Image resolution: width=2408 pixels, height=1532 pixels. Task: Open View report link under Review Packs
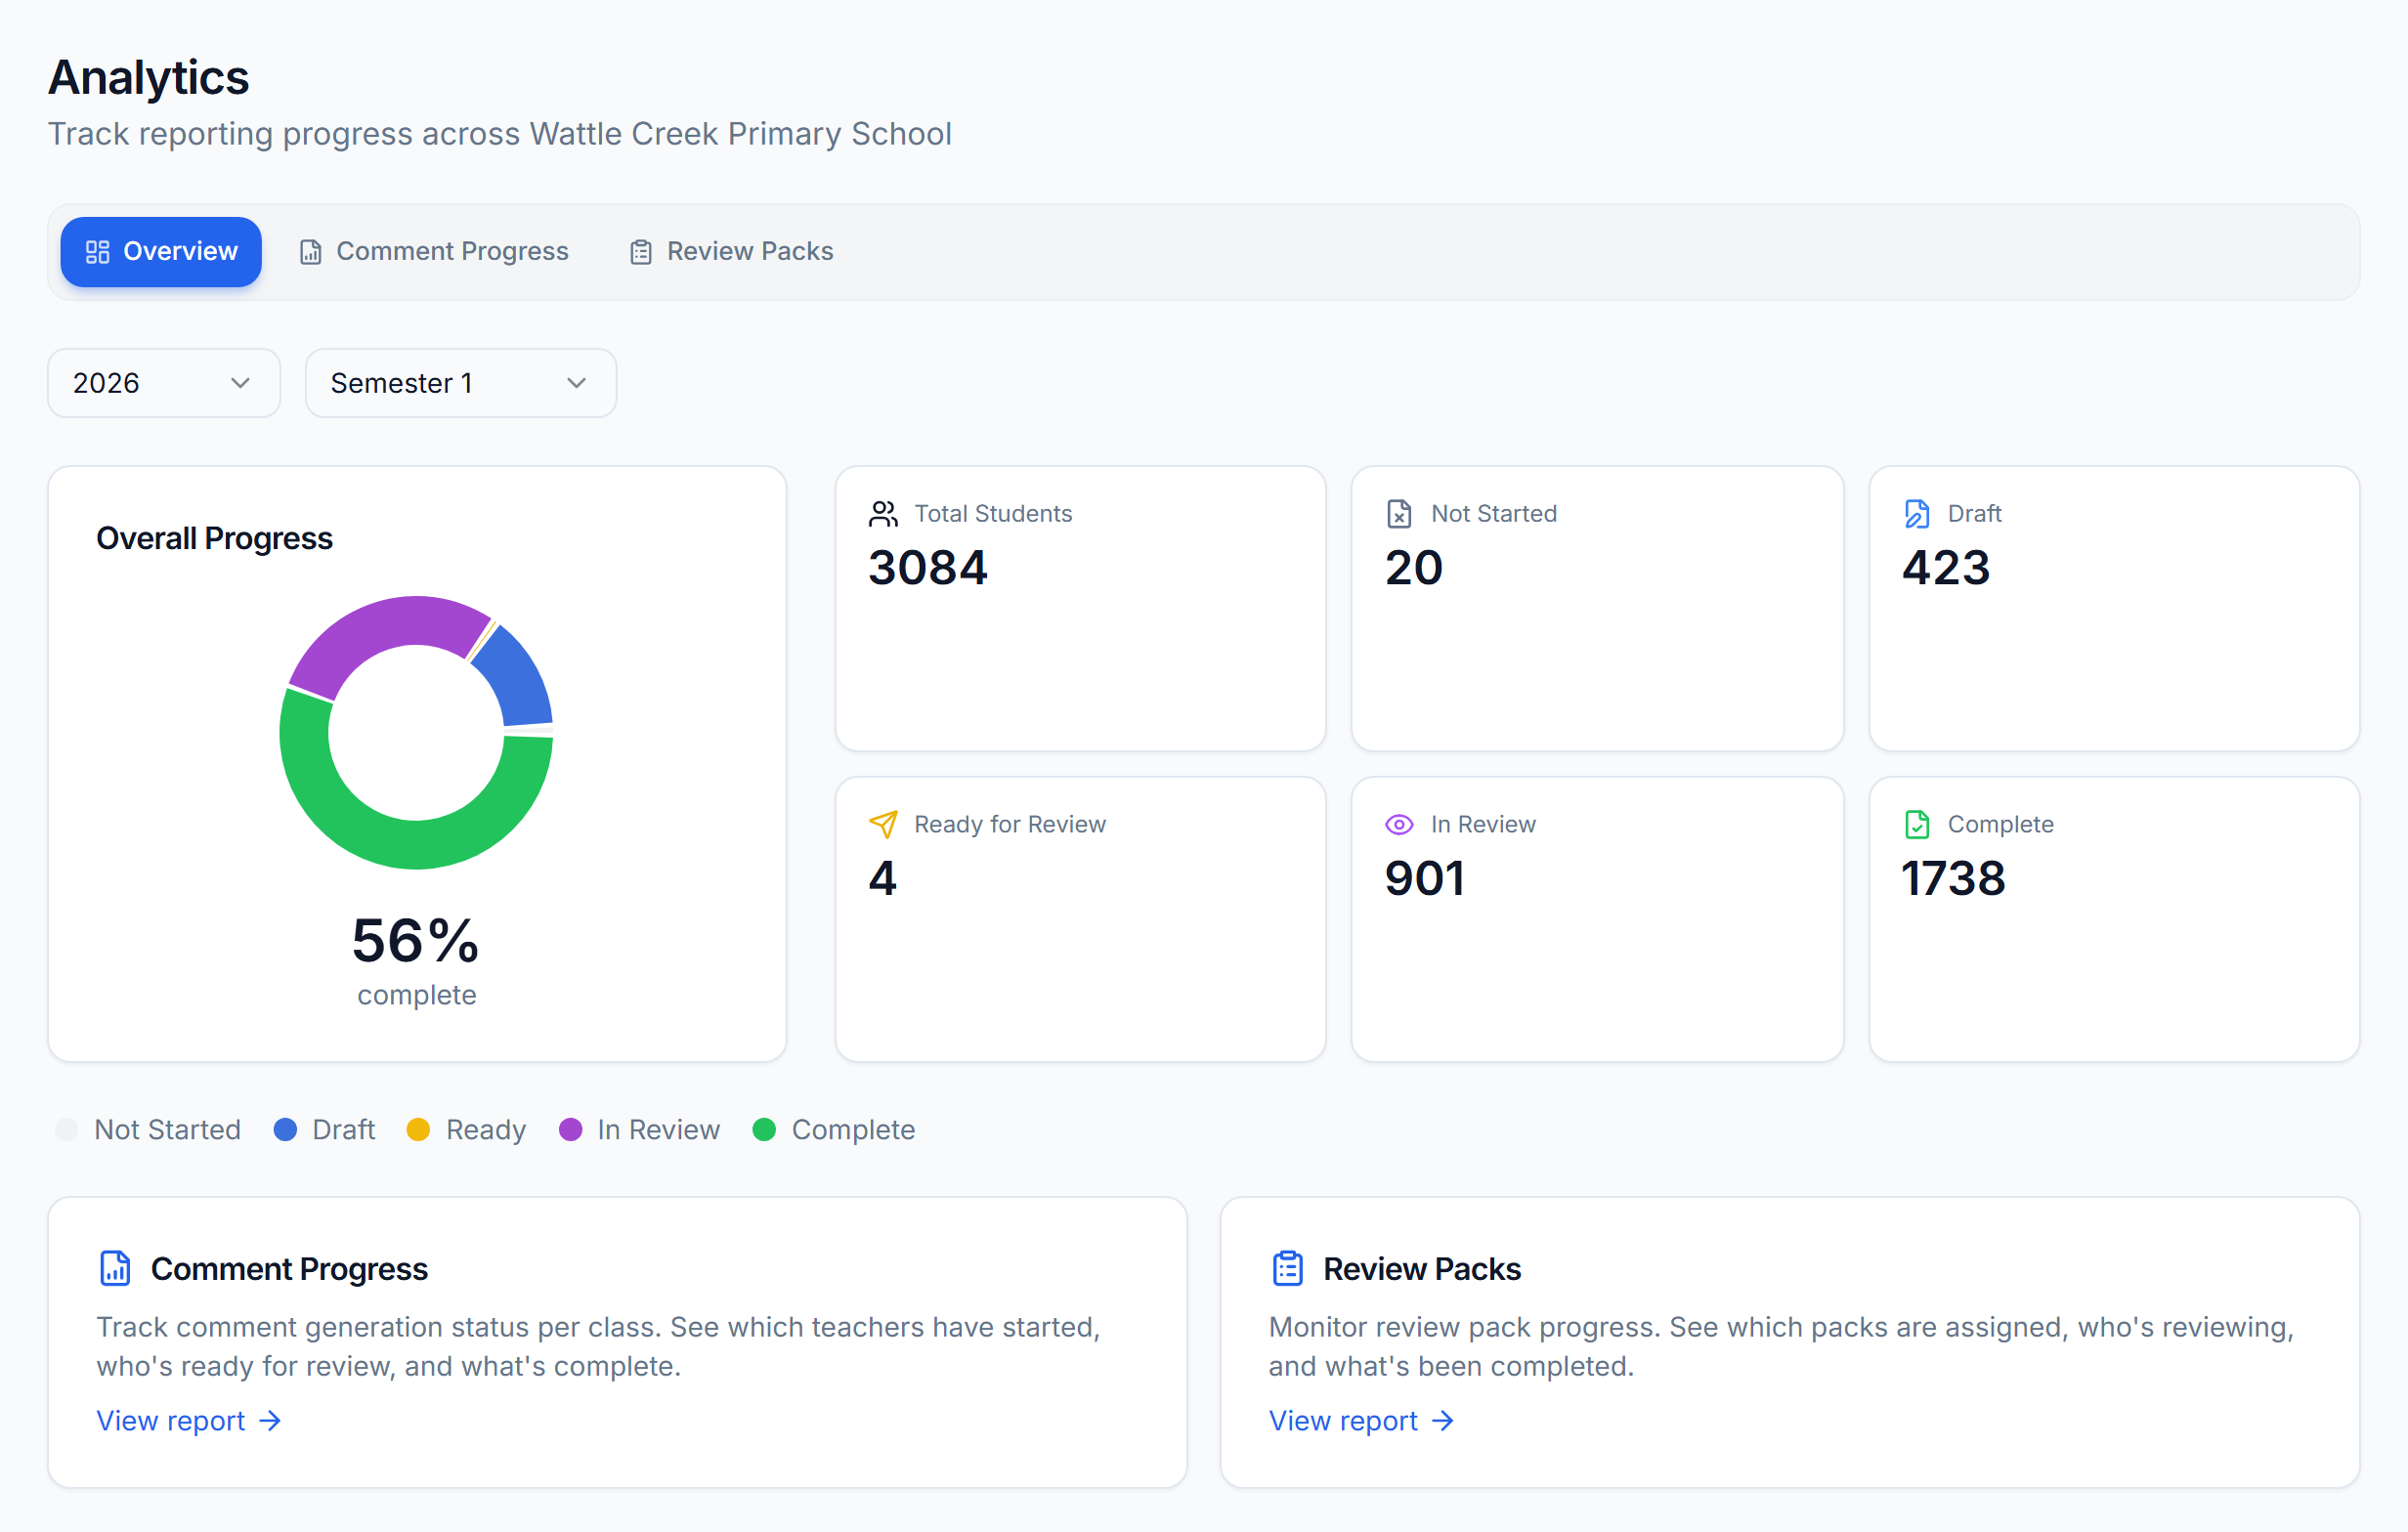[x=1361, y=1421]
